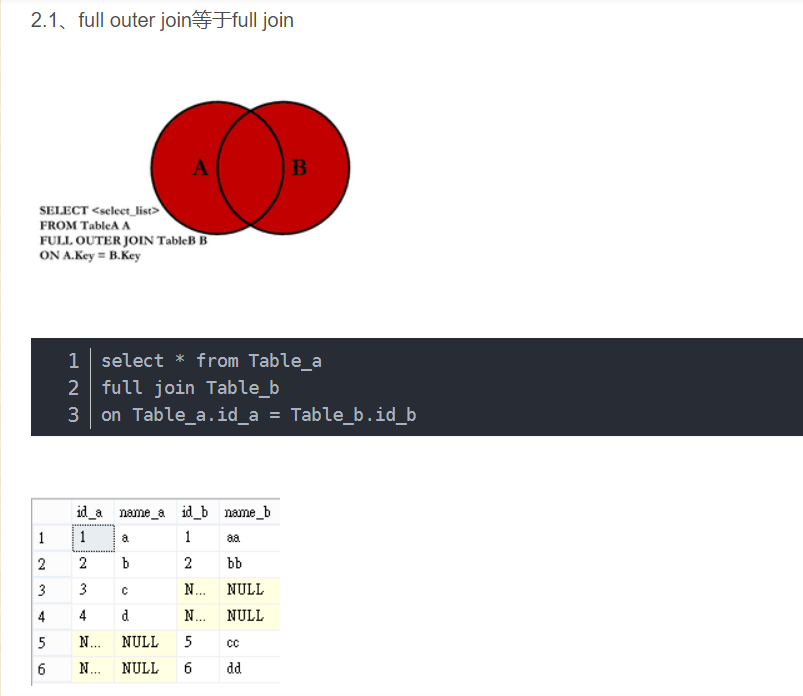Click the name_b column header
The image size is (803, 696).
(249, 512)
